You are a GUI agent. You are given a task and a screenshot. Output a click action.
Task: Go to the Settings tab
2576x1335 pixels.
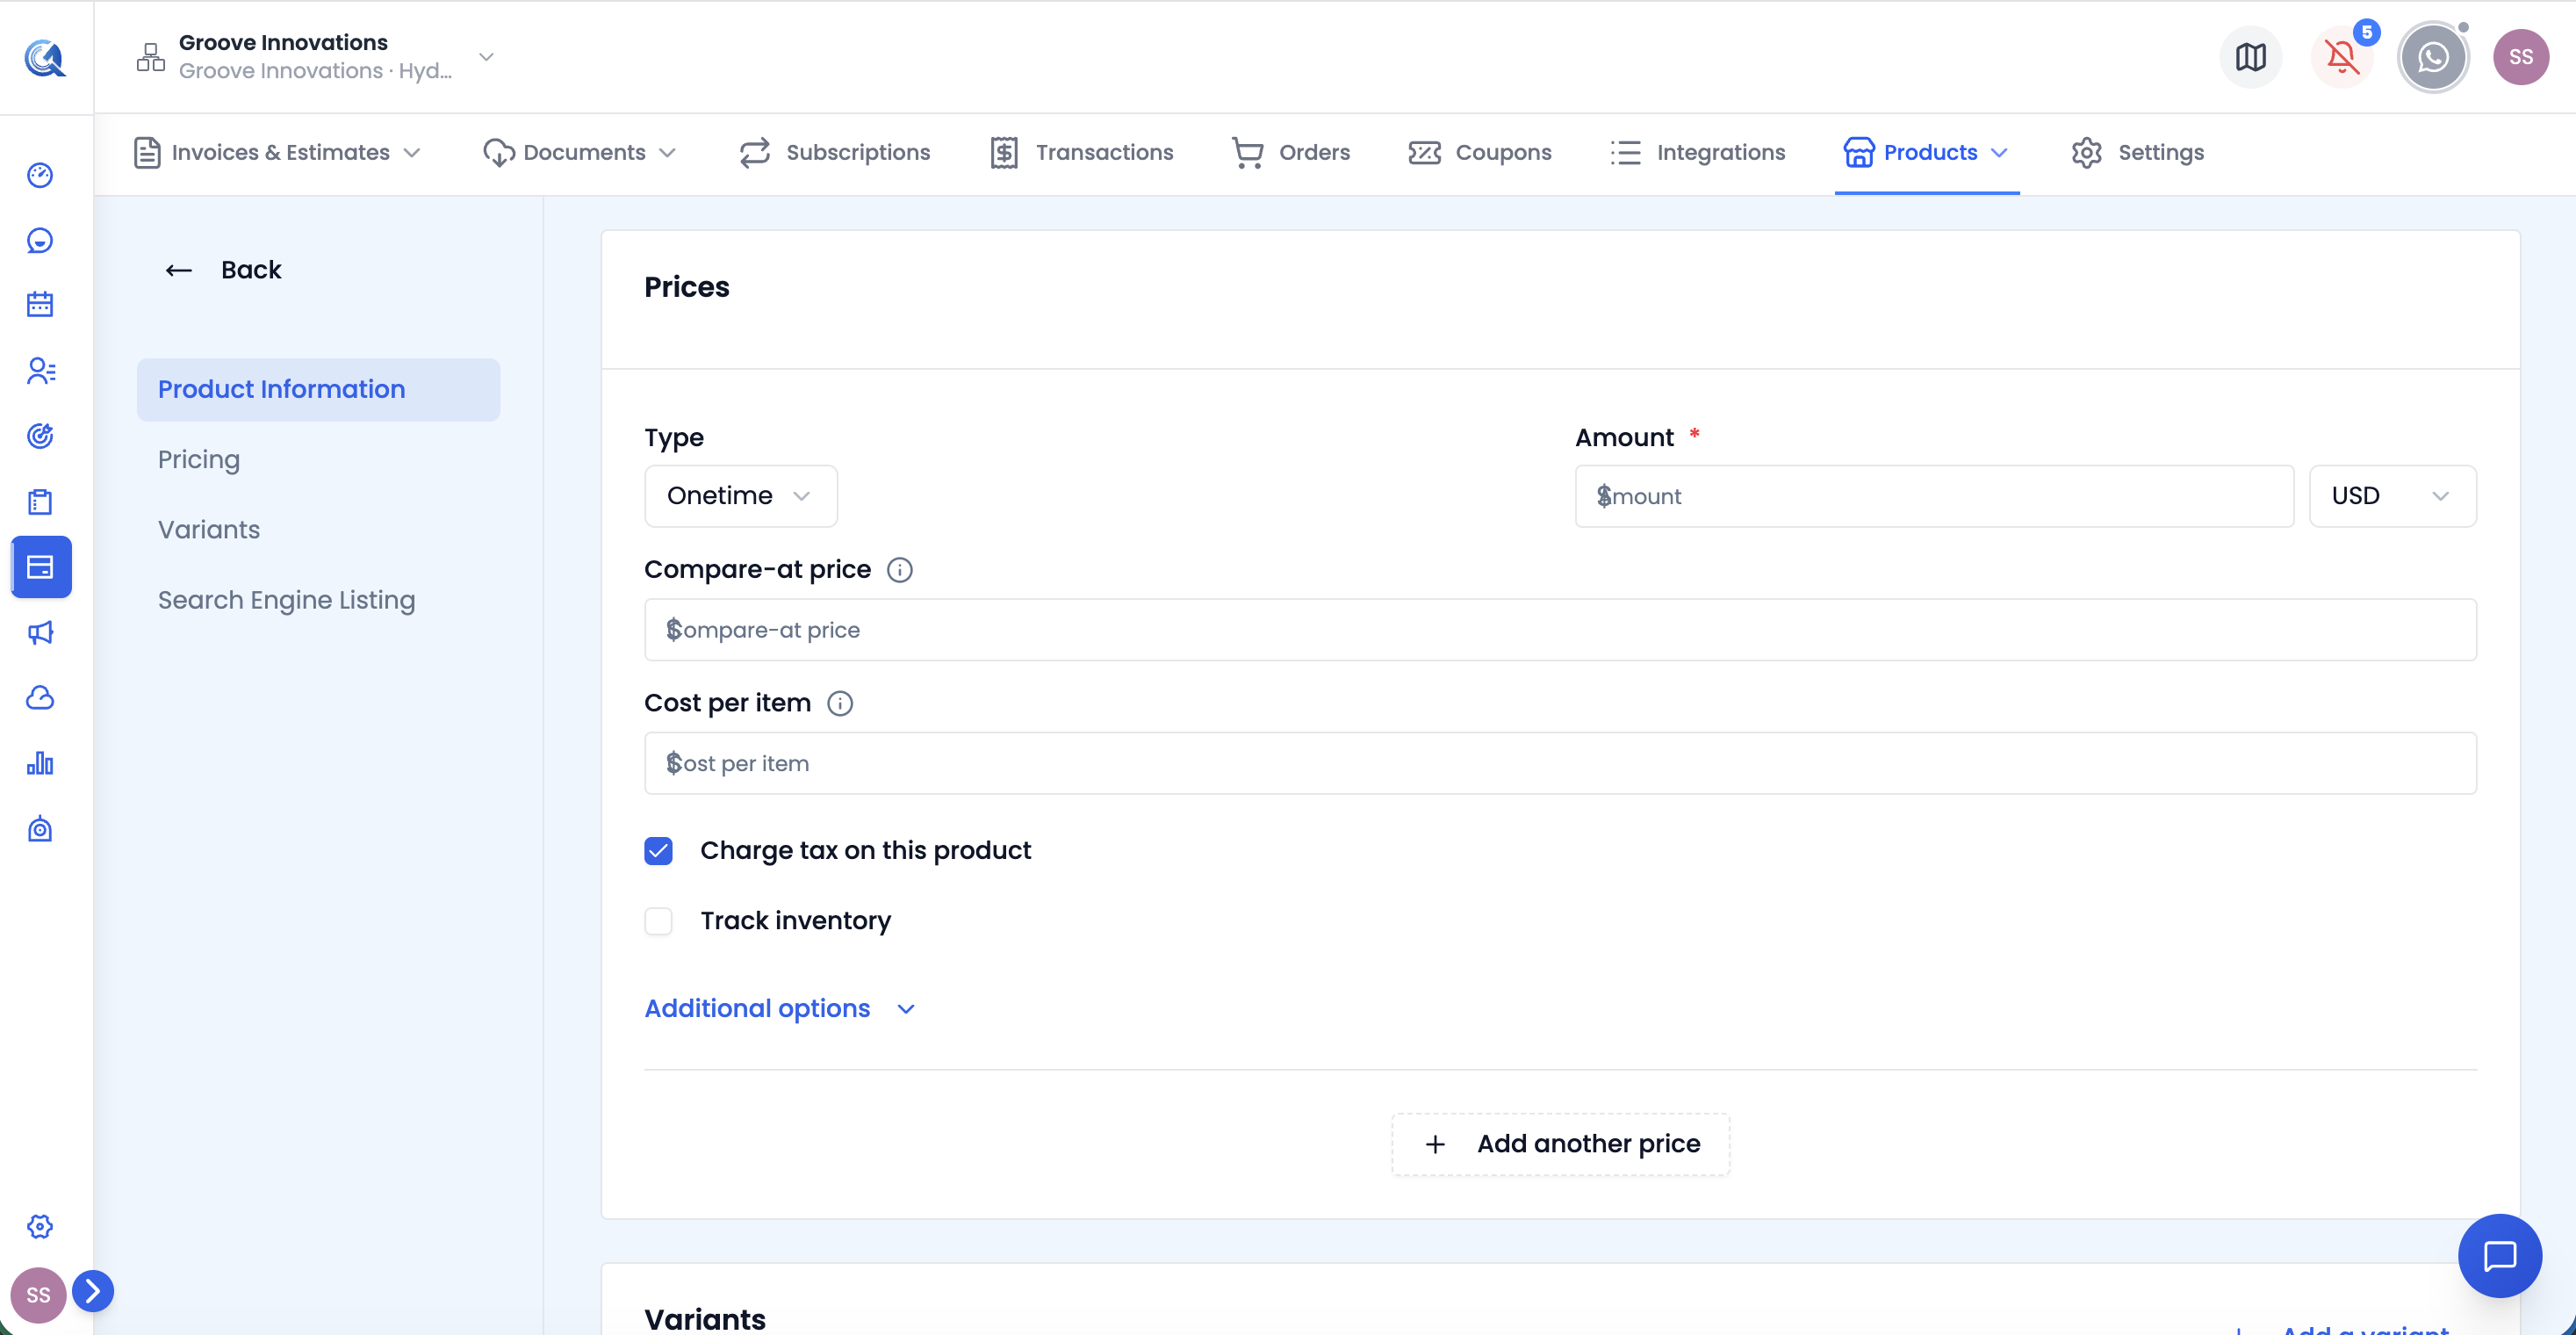(2138, 153)
